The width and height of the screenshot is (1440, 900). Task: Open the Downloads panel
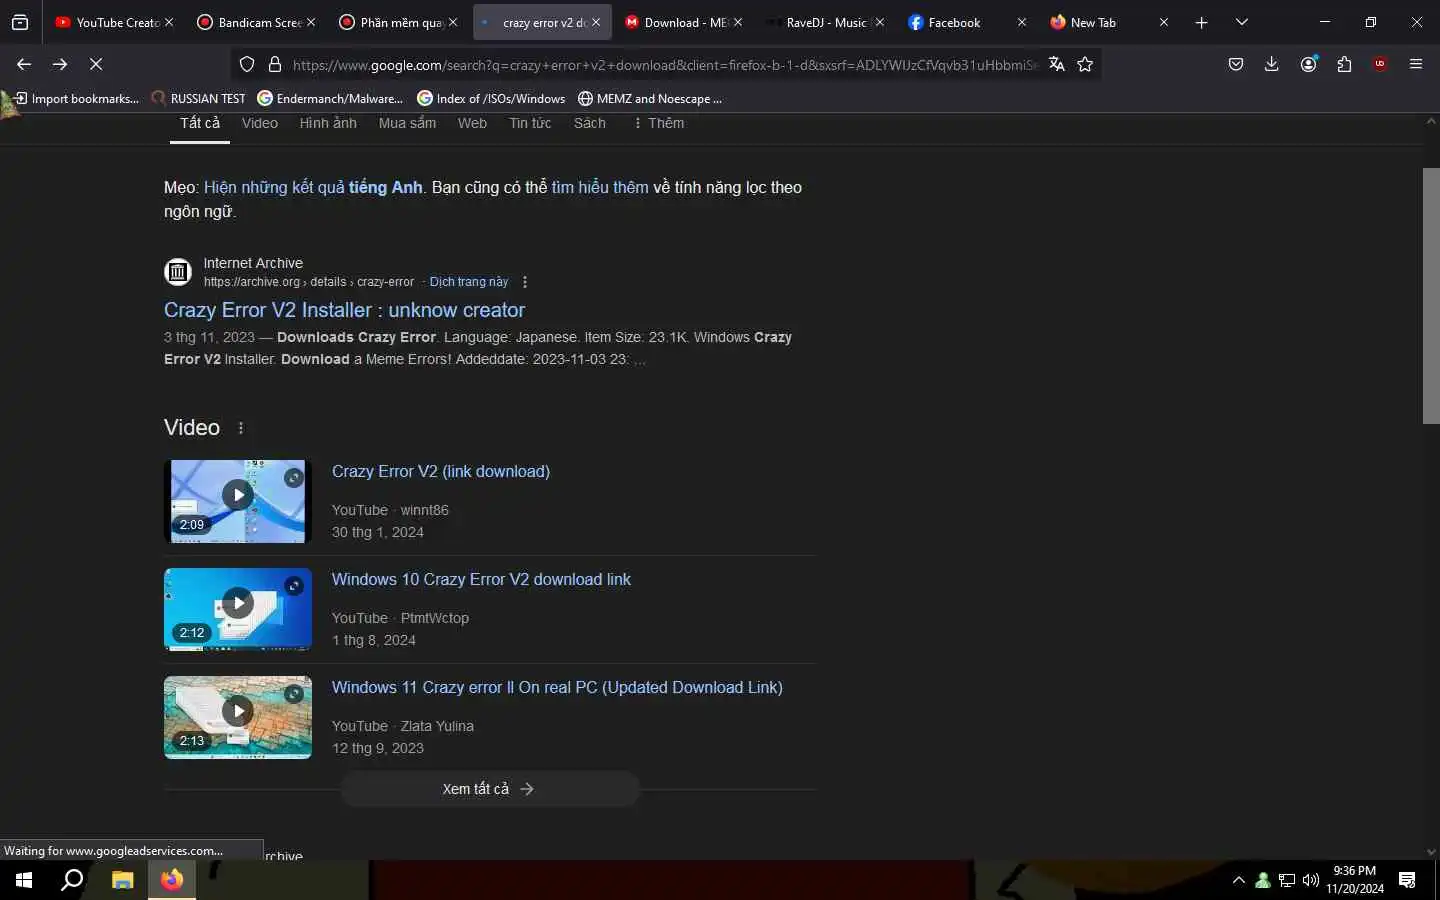(x=1272, y=64)
